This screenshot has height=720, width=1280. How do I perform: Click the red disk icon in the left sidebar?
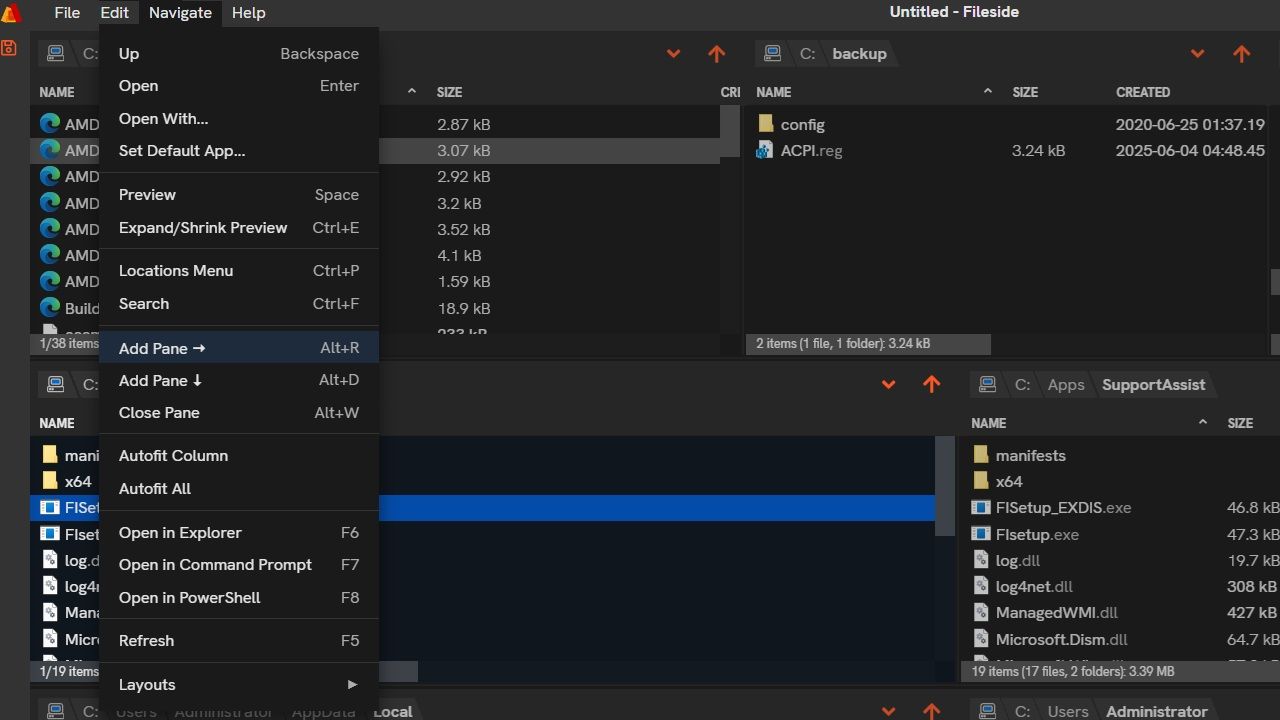tap(9, 46)
